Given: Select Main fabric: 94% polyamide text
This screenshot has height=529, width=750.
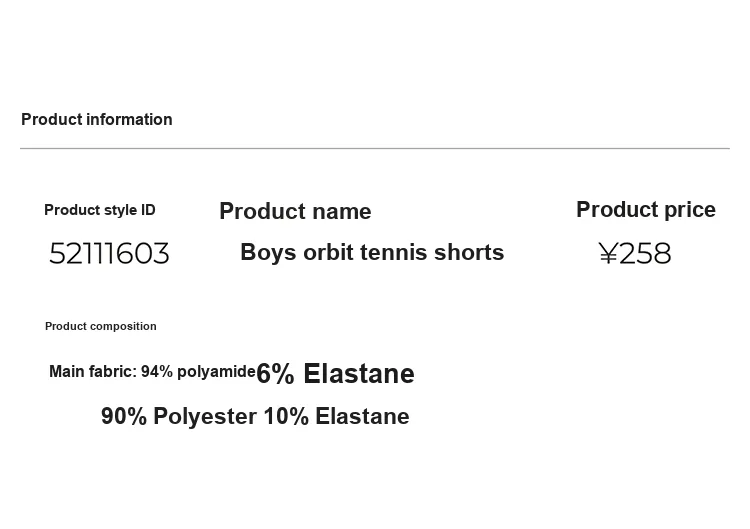Looking at the screenshot, I should pyautogui.click(x=152, y=372).
